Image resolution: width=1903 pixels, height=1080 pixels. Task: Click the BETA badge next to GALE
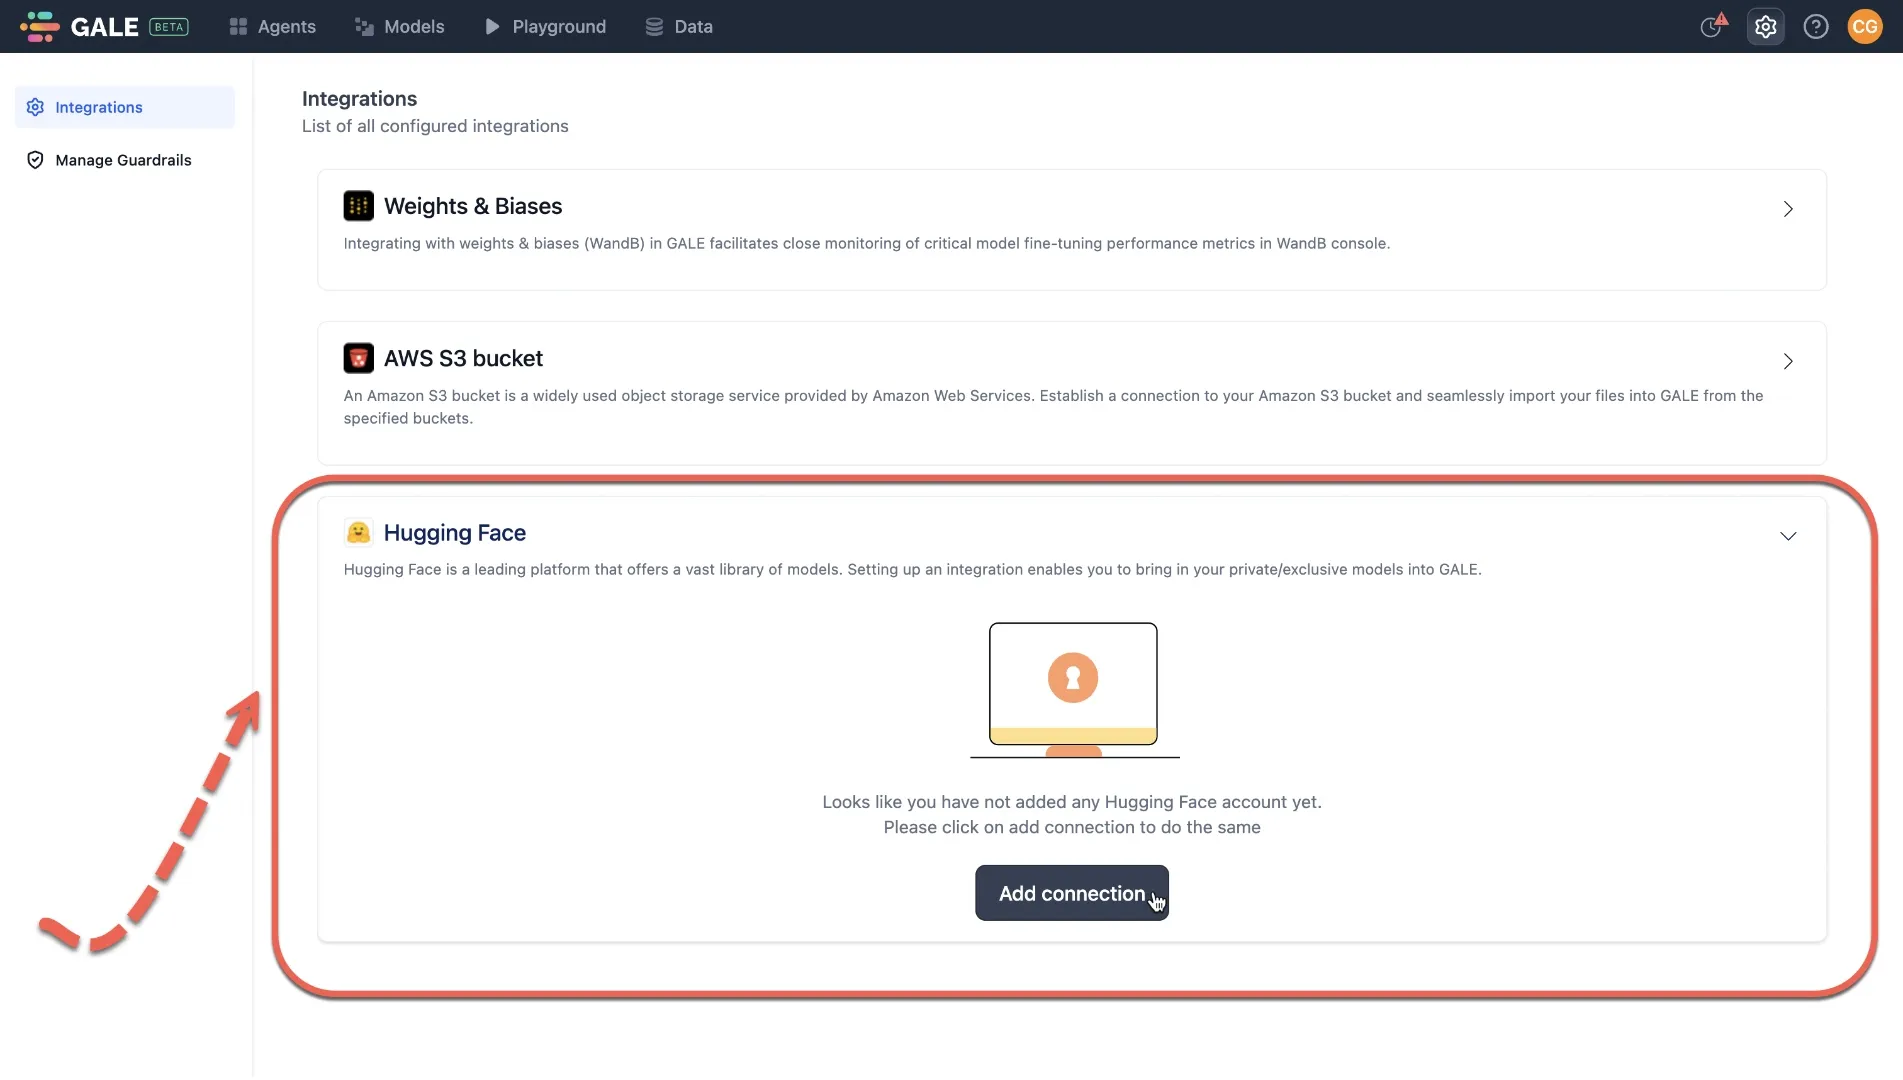(x=168, y=27)
